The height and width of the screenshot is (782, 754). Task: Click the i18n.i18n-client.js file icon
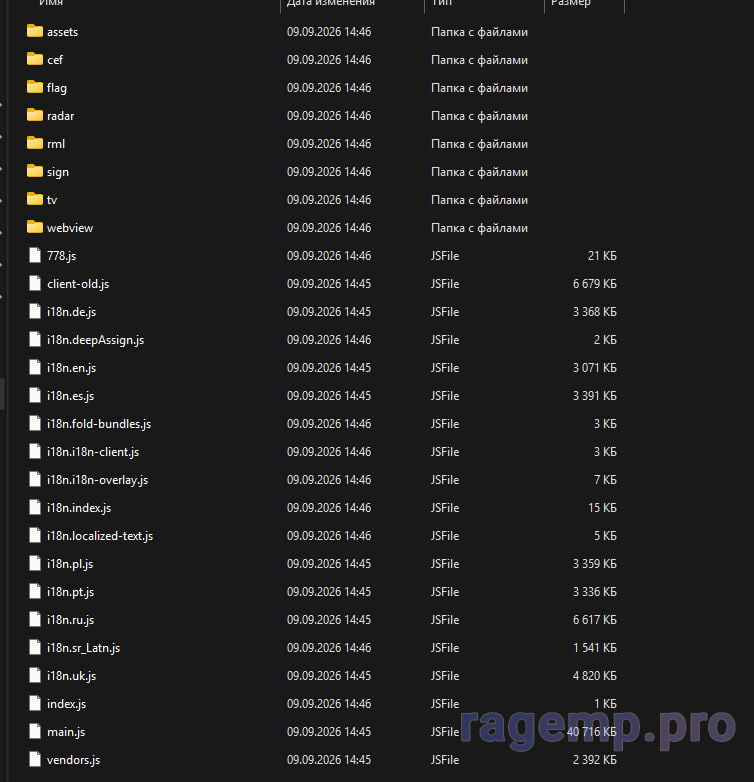(35, 451)
